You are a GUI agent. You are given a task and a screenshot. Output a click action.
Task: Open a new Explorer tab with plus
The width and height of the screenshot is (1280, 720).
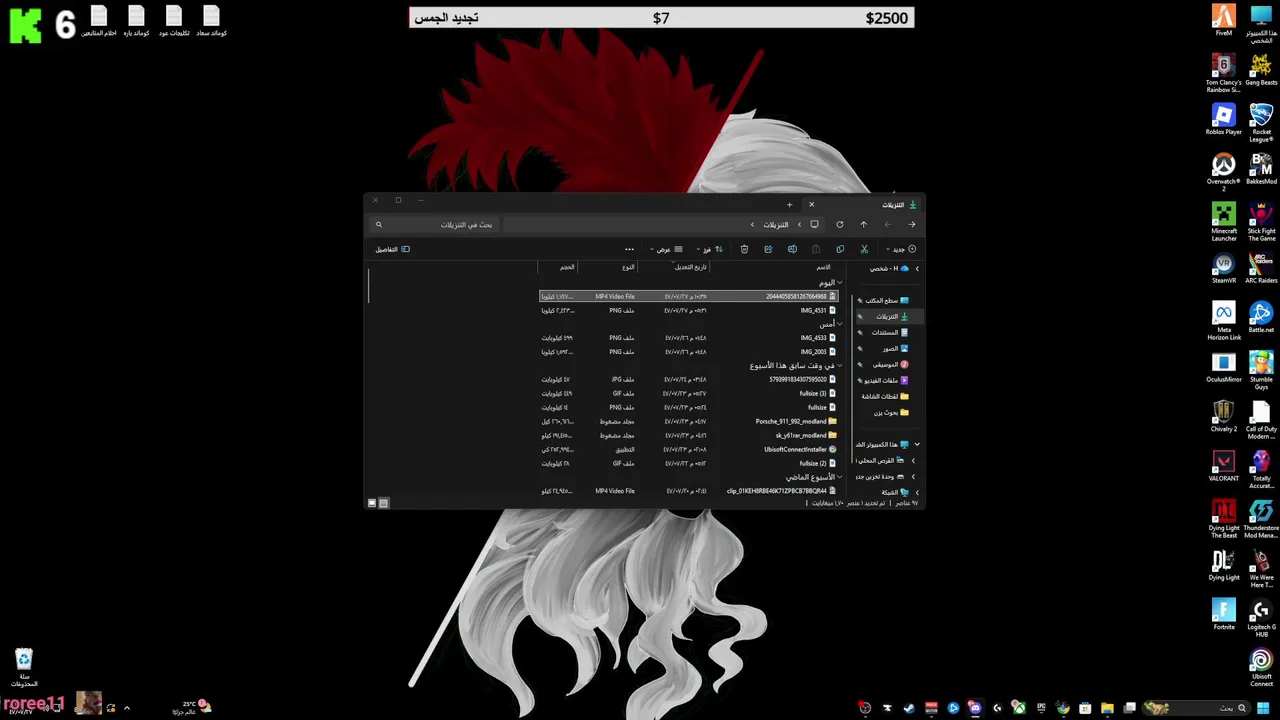[789, 205]
